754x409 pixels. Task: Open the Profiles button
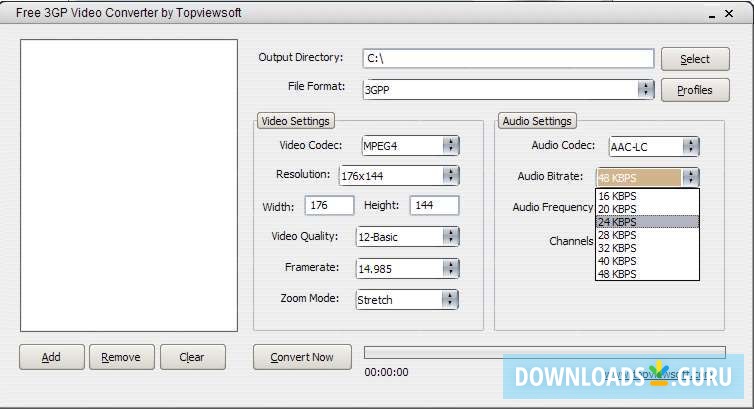coord(695,90)
